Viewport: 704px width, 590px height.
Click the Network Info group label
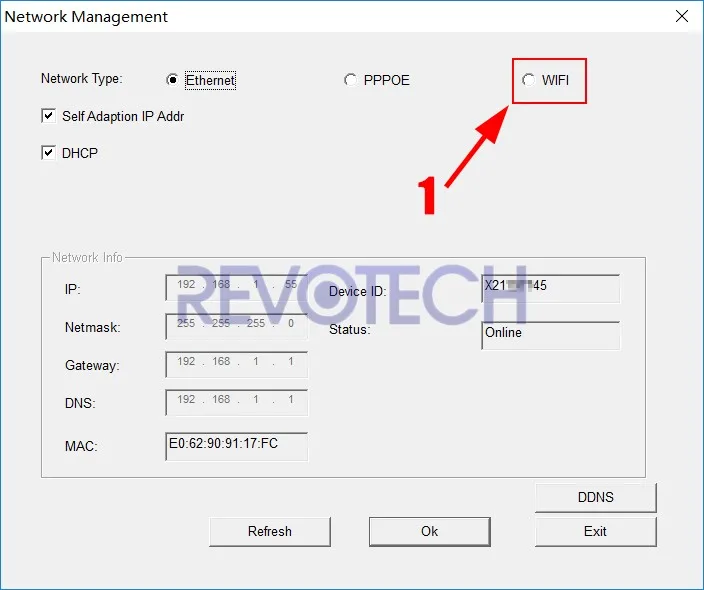point(87,257)
